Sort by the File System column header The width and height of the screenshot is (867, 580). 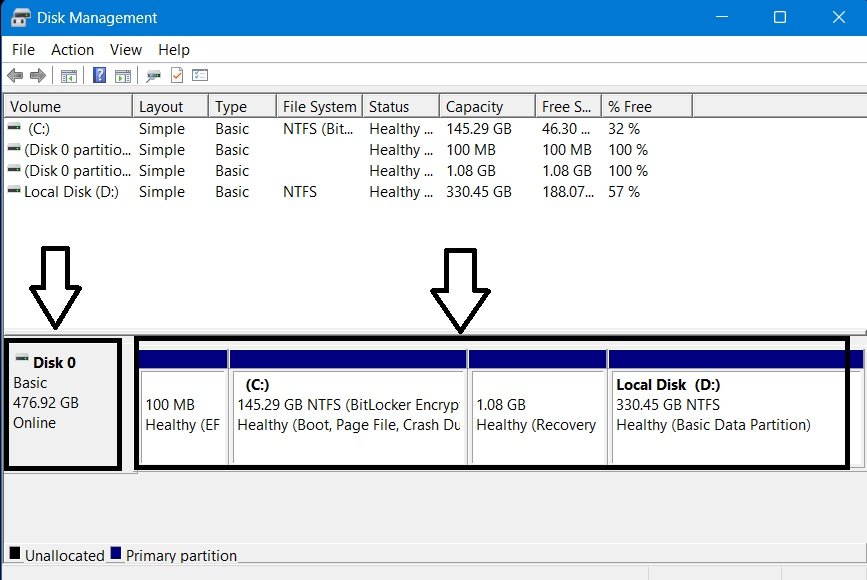pyautogui.click(x=320, y=106)
